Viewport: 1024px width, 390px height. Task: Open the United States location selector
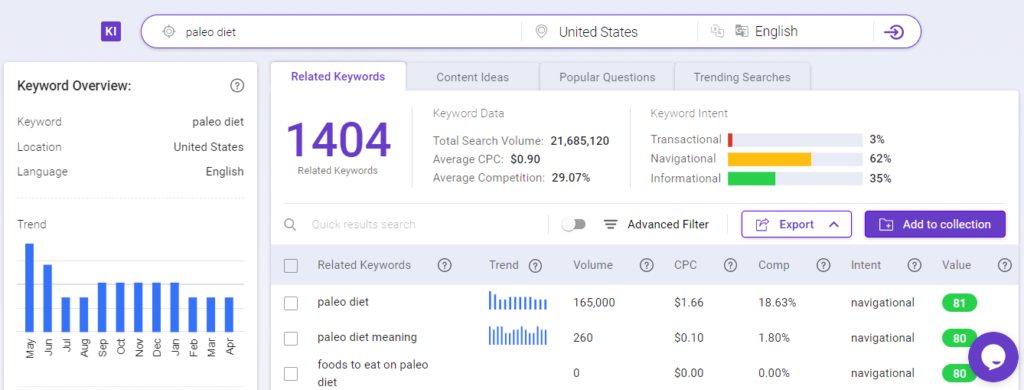[598, 31]
